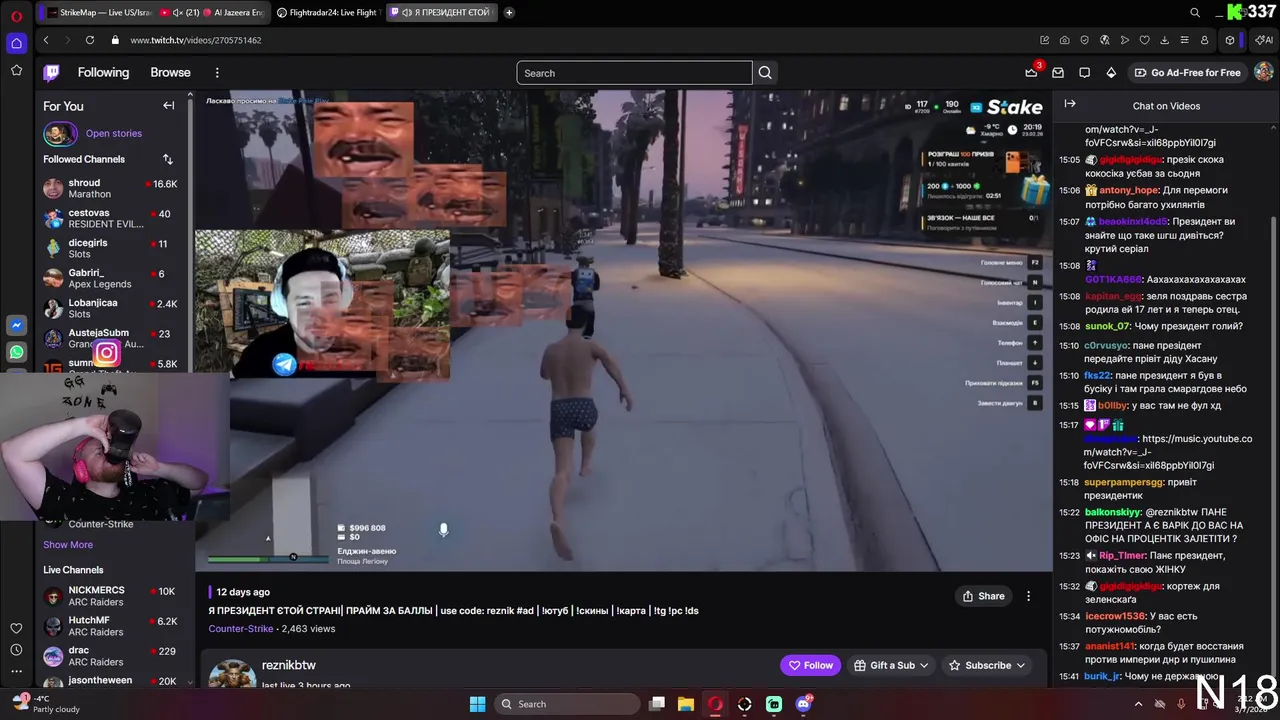Open drac ARC Raiders channel

pos(110,656)
